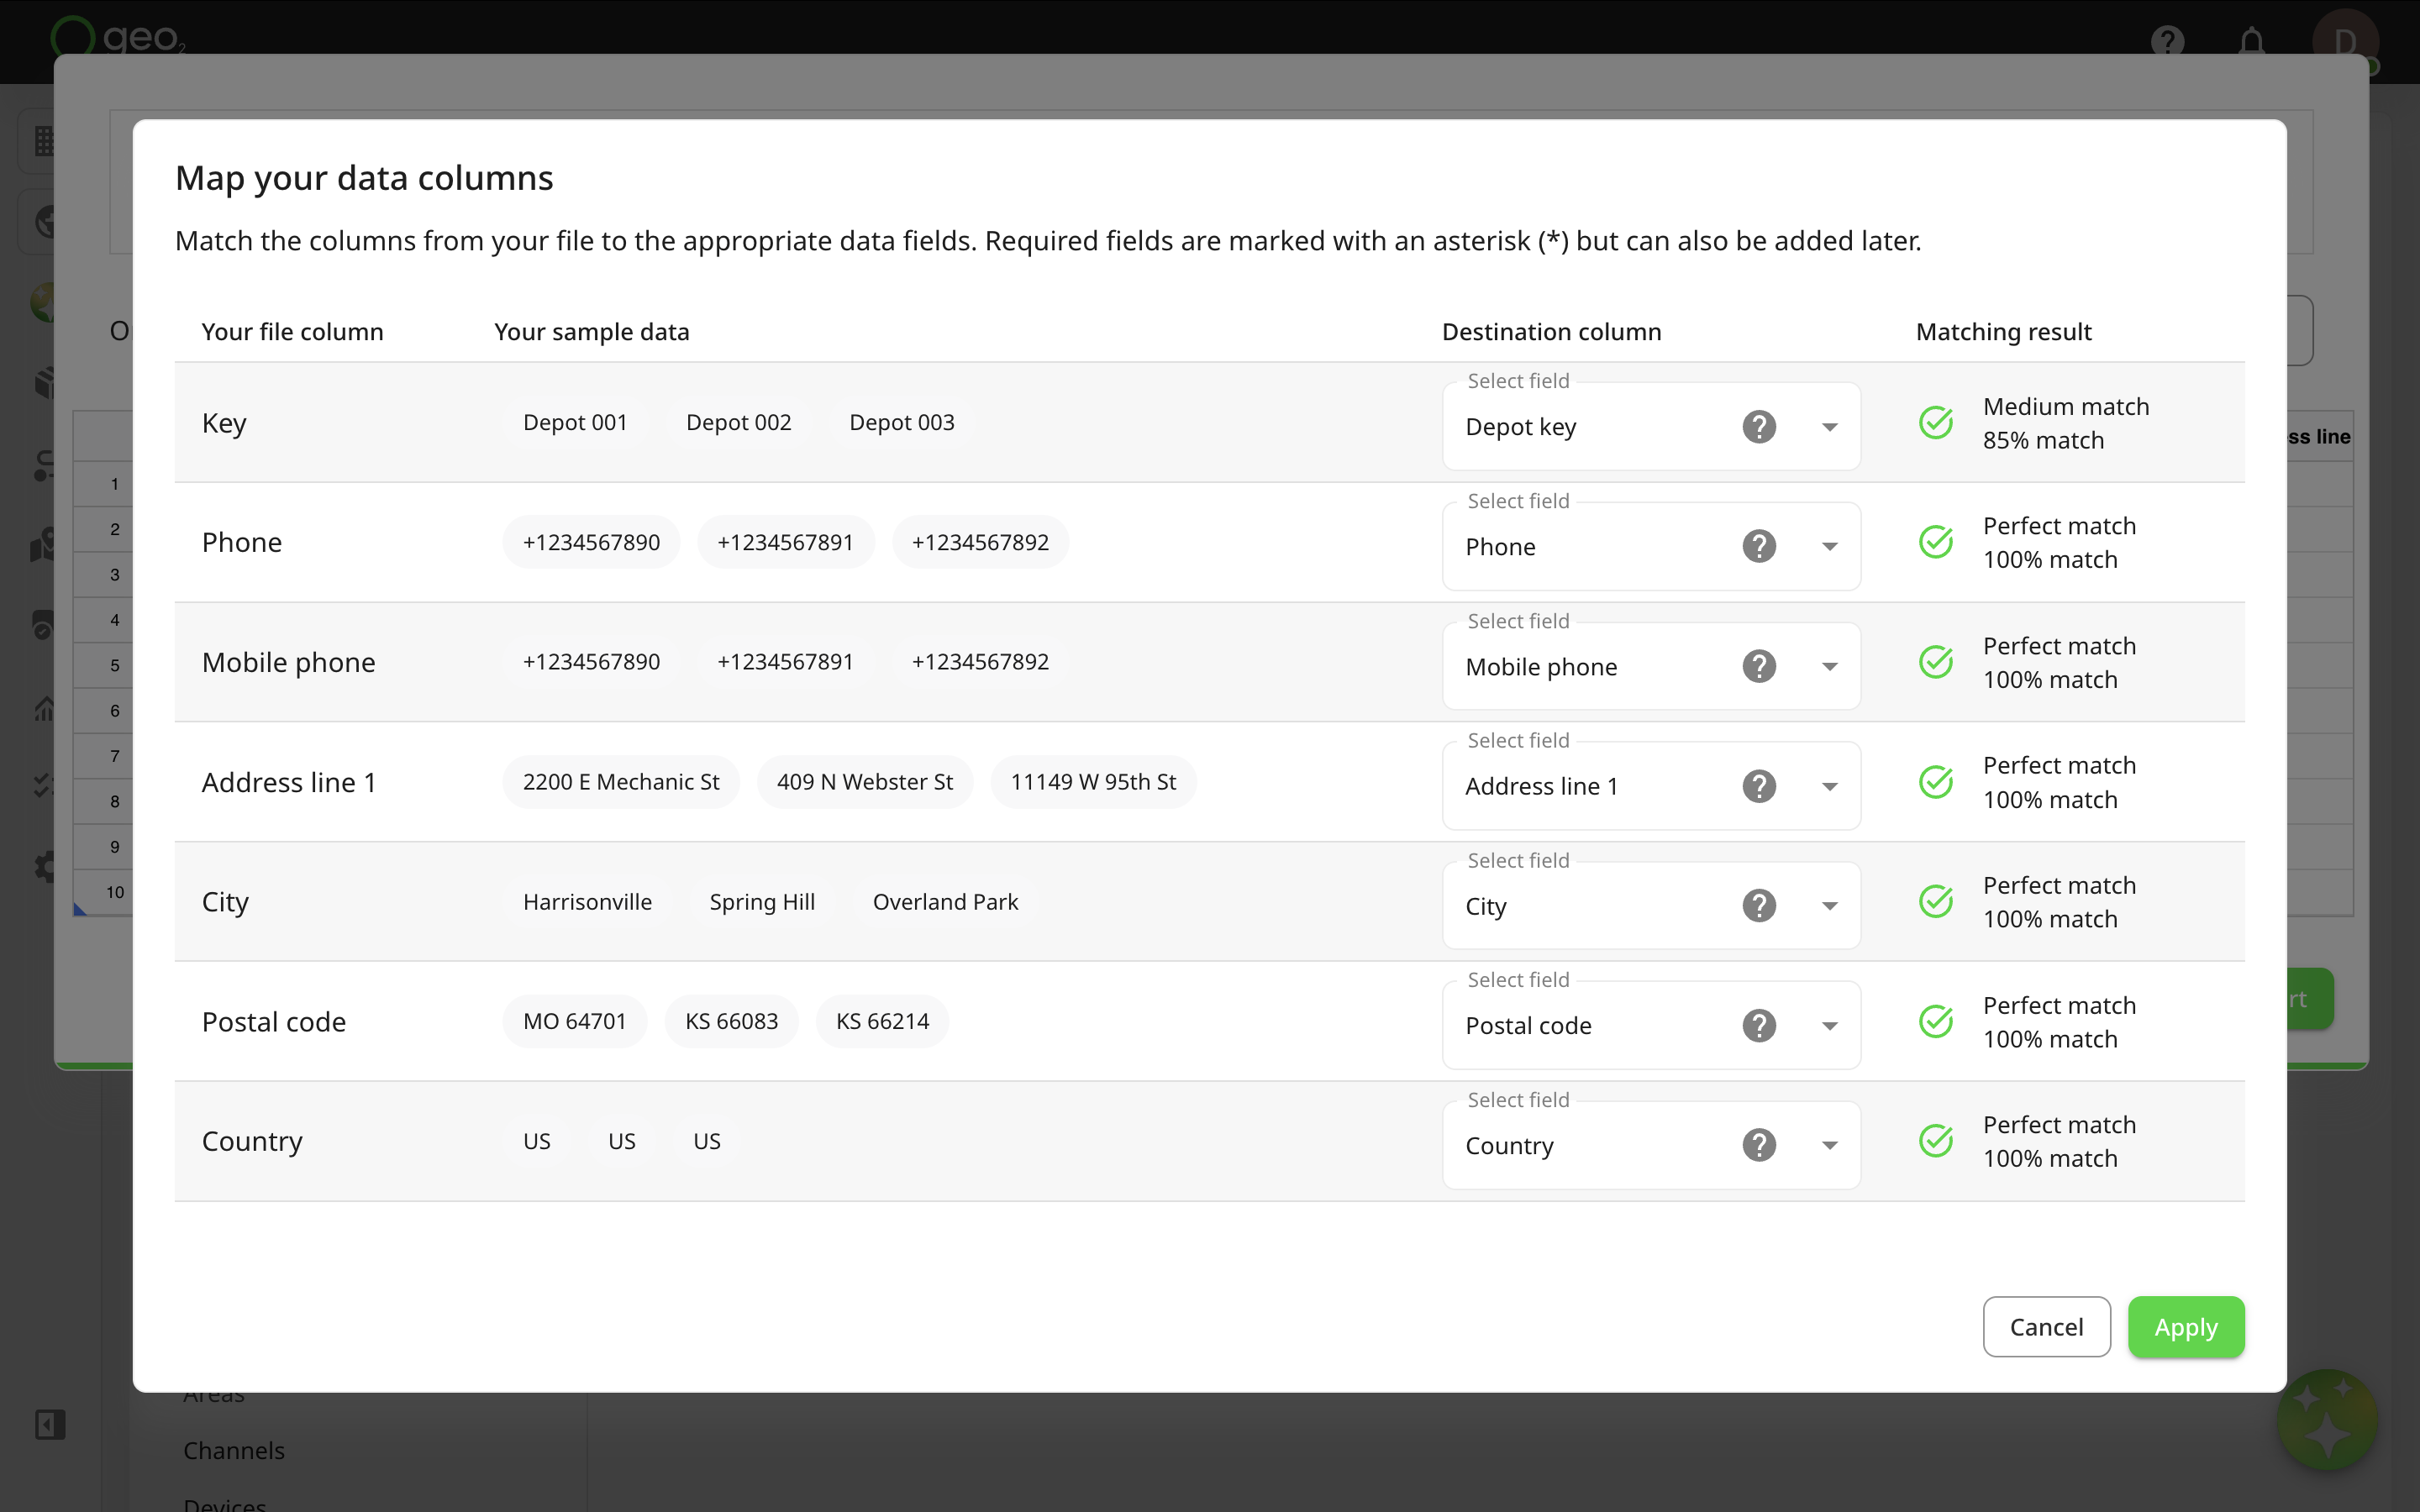The width and height of the screenshot is (2420, 1512).
Task: Open the Mobile phone destination dropdown
Action: pyautogui.click(x=1830, y=667)
